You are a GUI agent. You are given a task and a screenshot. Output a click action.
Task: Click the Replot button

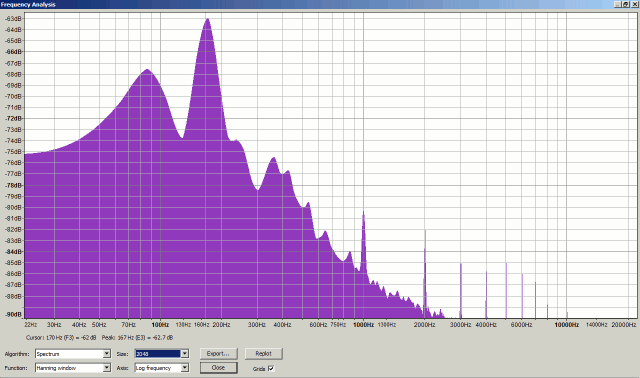(x=263, y=354)
